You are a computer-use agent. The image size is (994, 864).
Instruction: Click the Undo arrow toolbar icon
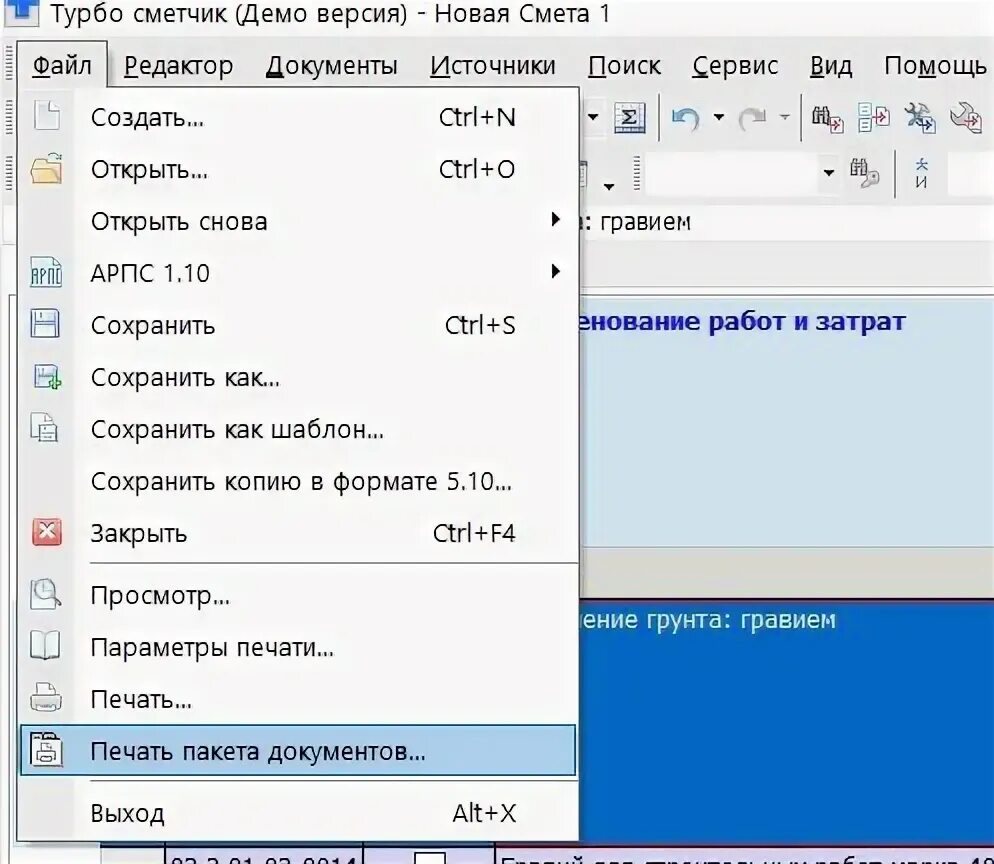(x=686, y=118)
